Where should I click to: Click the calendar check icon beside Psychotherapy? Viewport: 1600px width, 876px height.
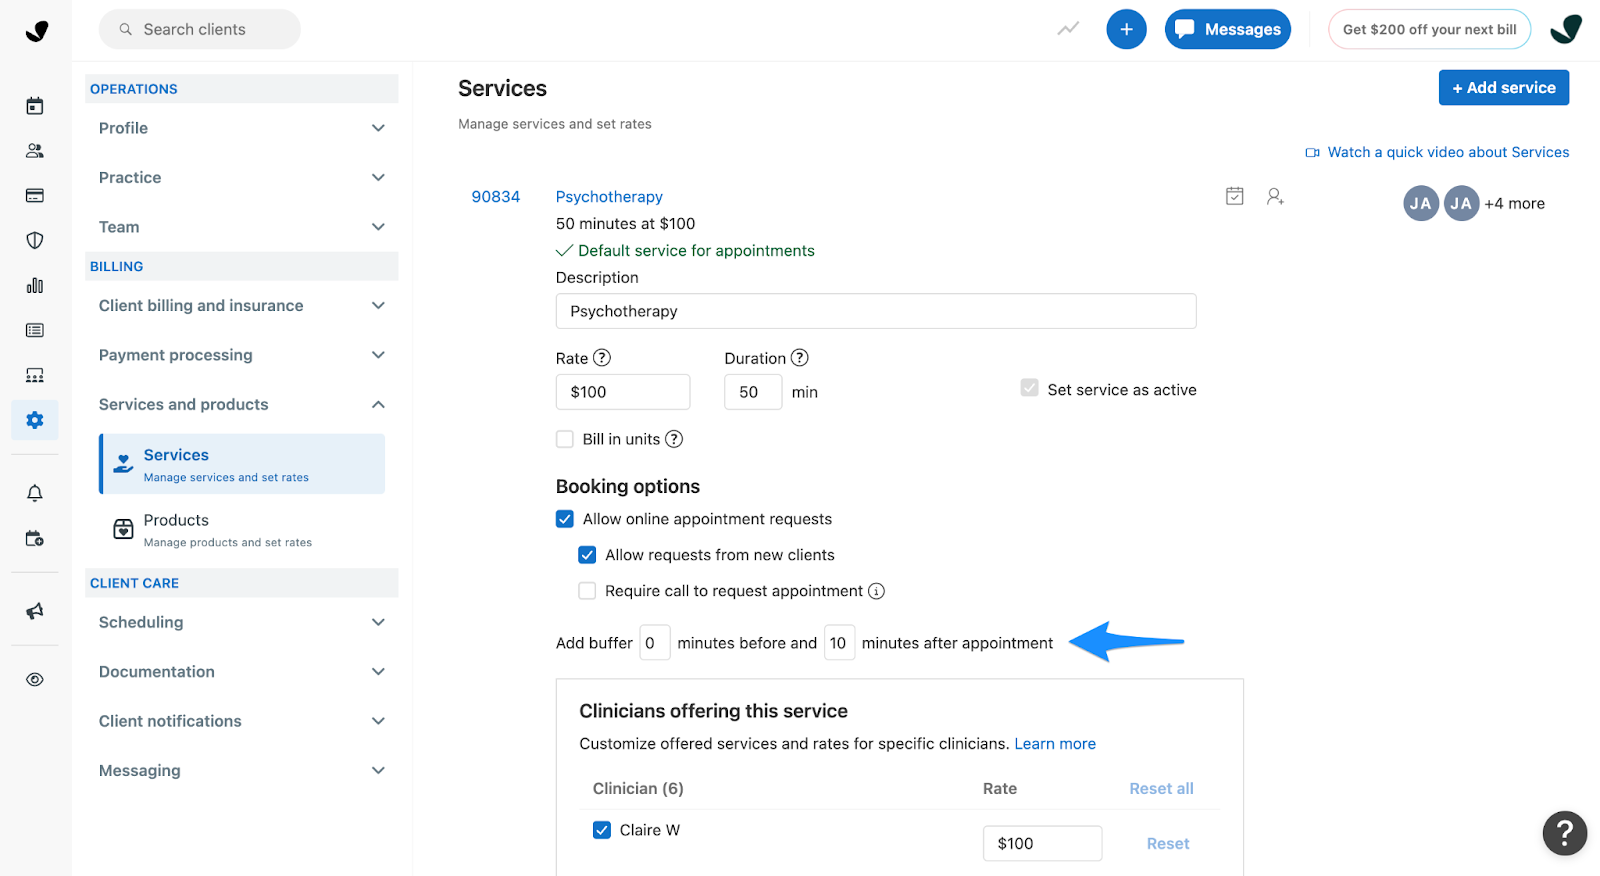click(1235, 196)
